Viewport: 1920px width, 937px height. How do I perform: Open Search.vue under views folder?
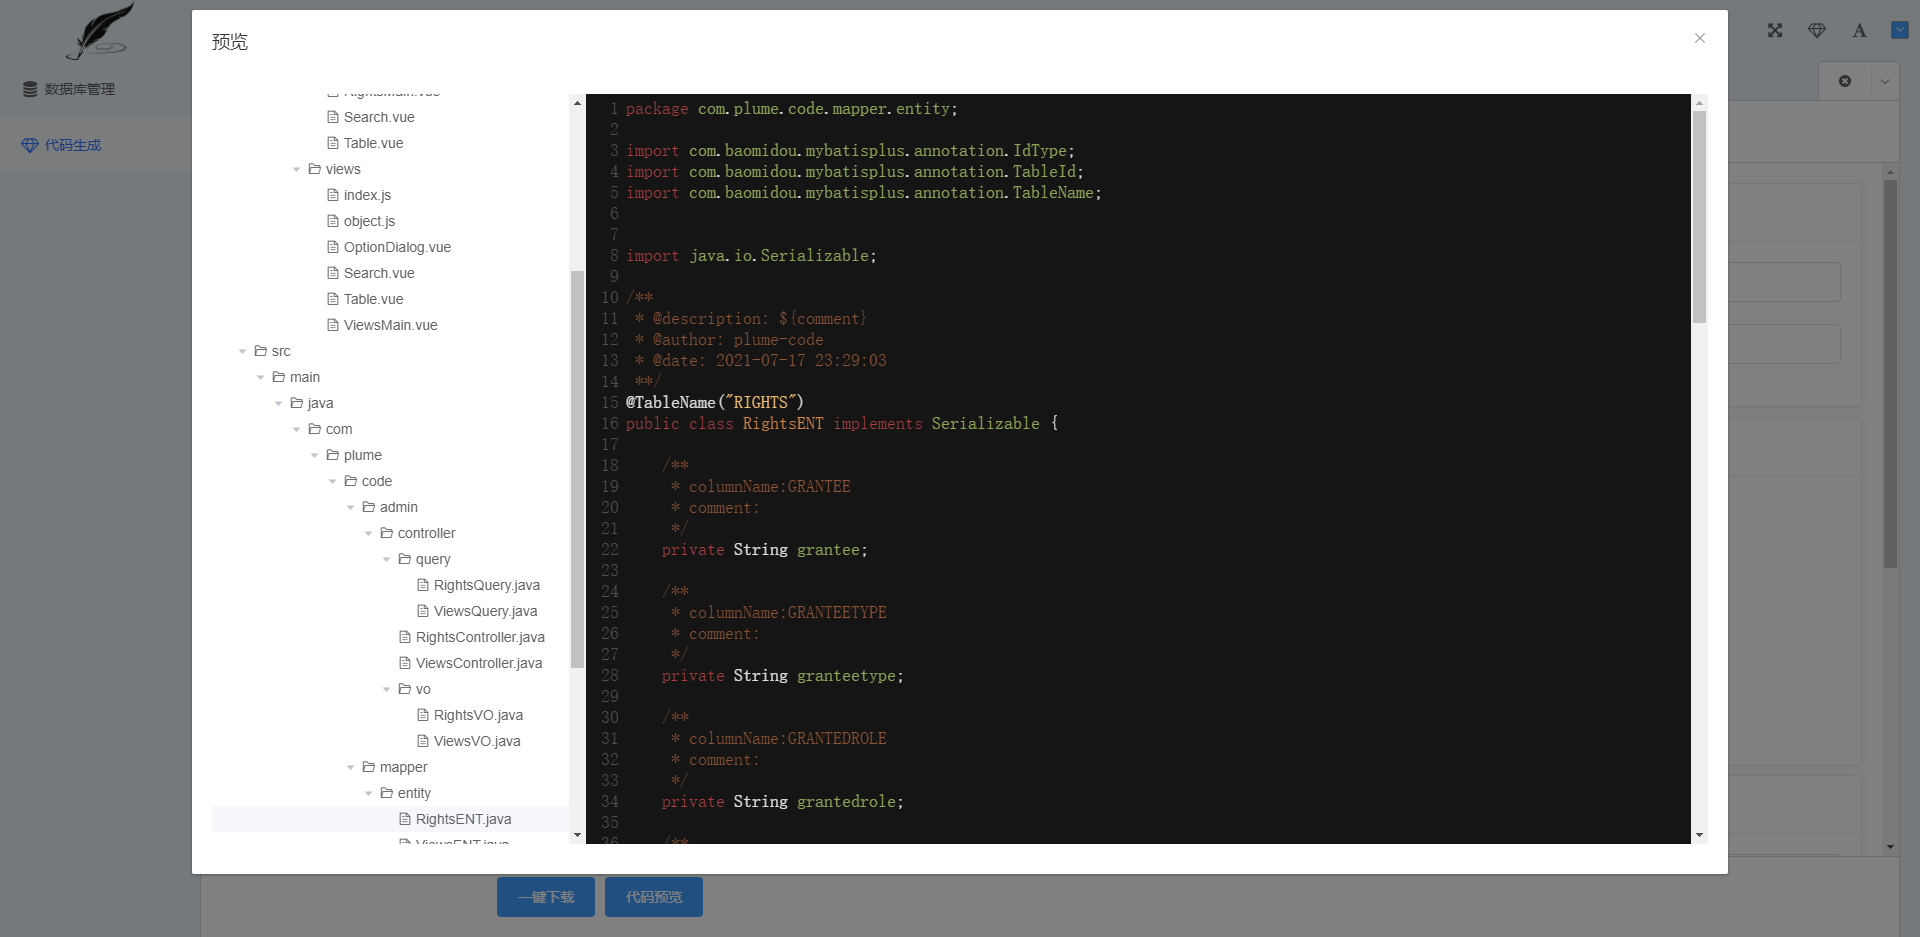coord(379,273)
